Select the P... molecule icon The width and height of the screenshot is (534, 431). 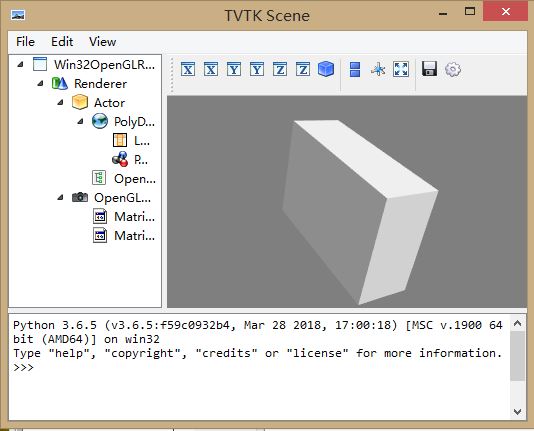[120, 159]
